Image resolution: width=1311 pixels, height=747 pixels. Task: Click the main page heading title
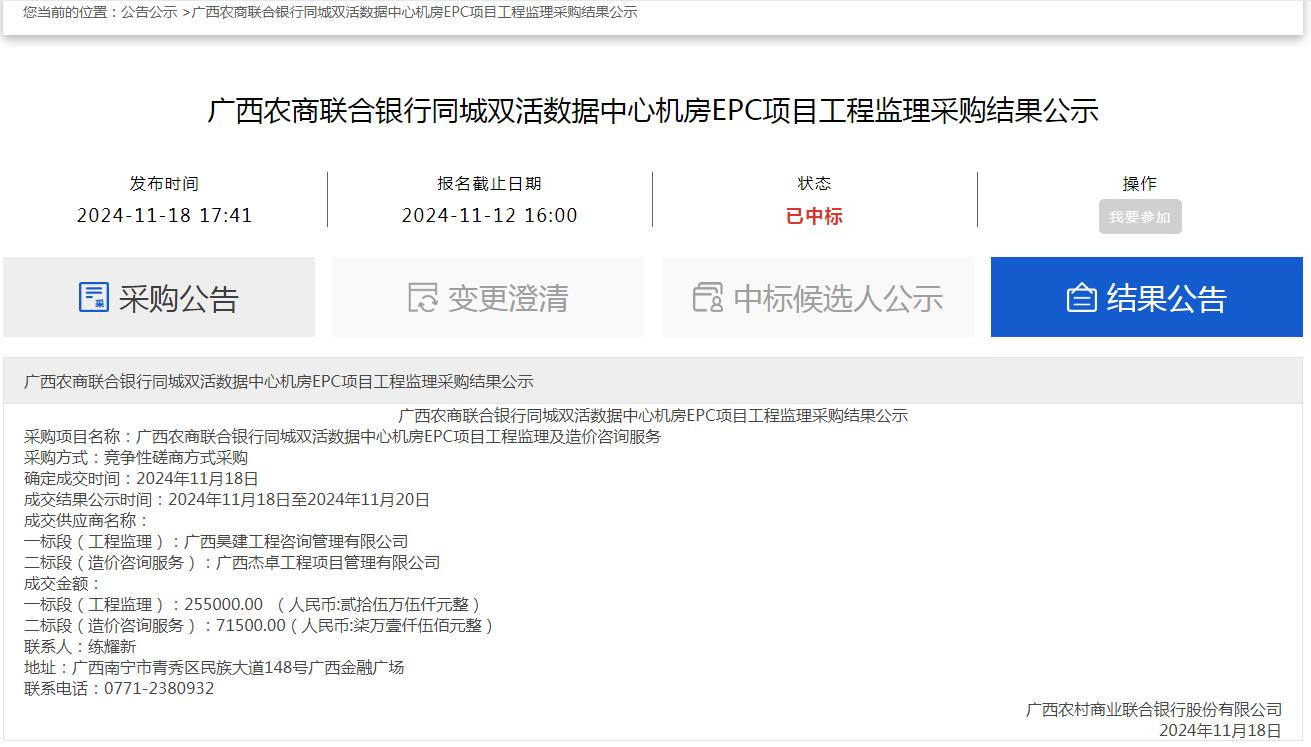click(x=653, y=110)
